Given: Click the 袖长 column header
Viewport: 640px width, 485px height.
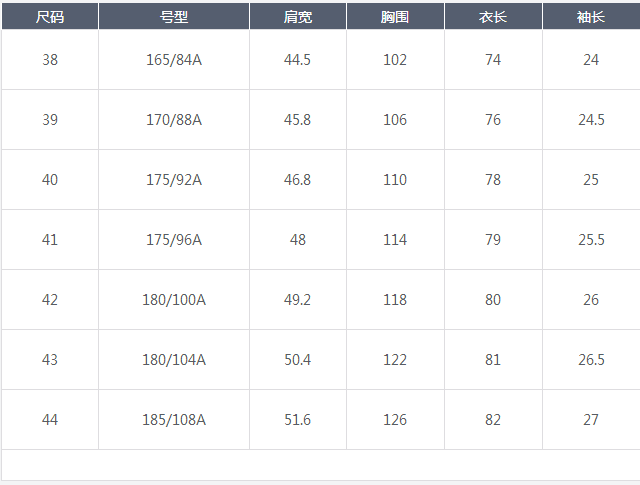Looking at the screenshot, I should click(591, 17).
